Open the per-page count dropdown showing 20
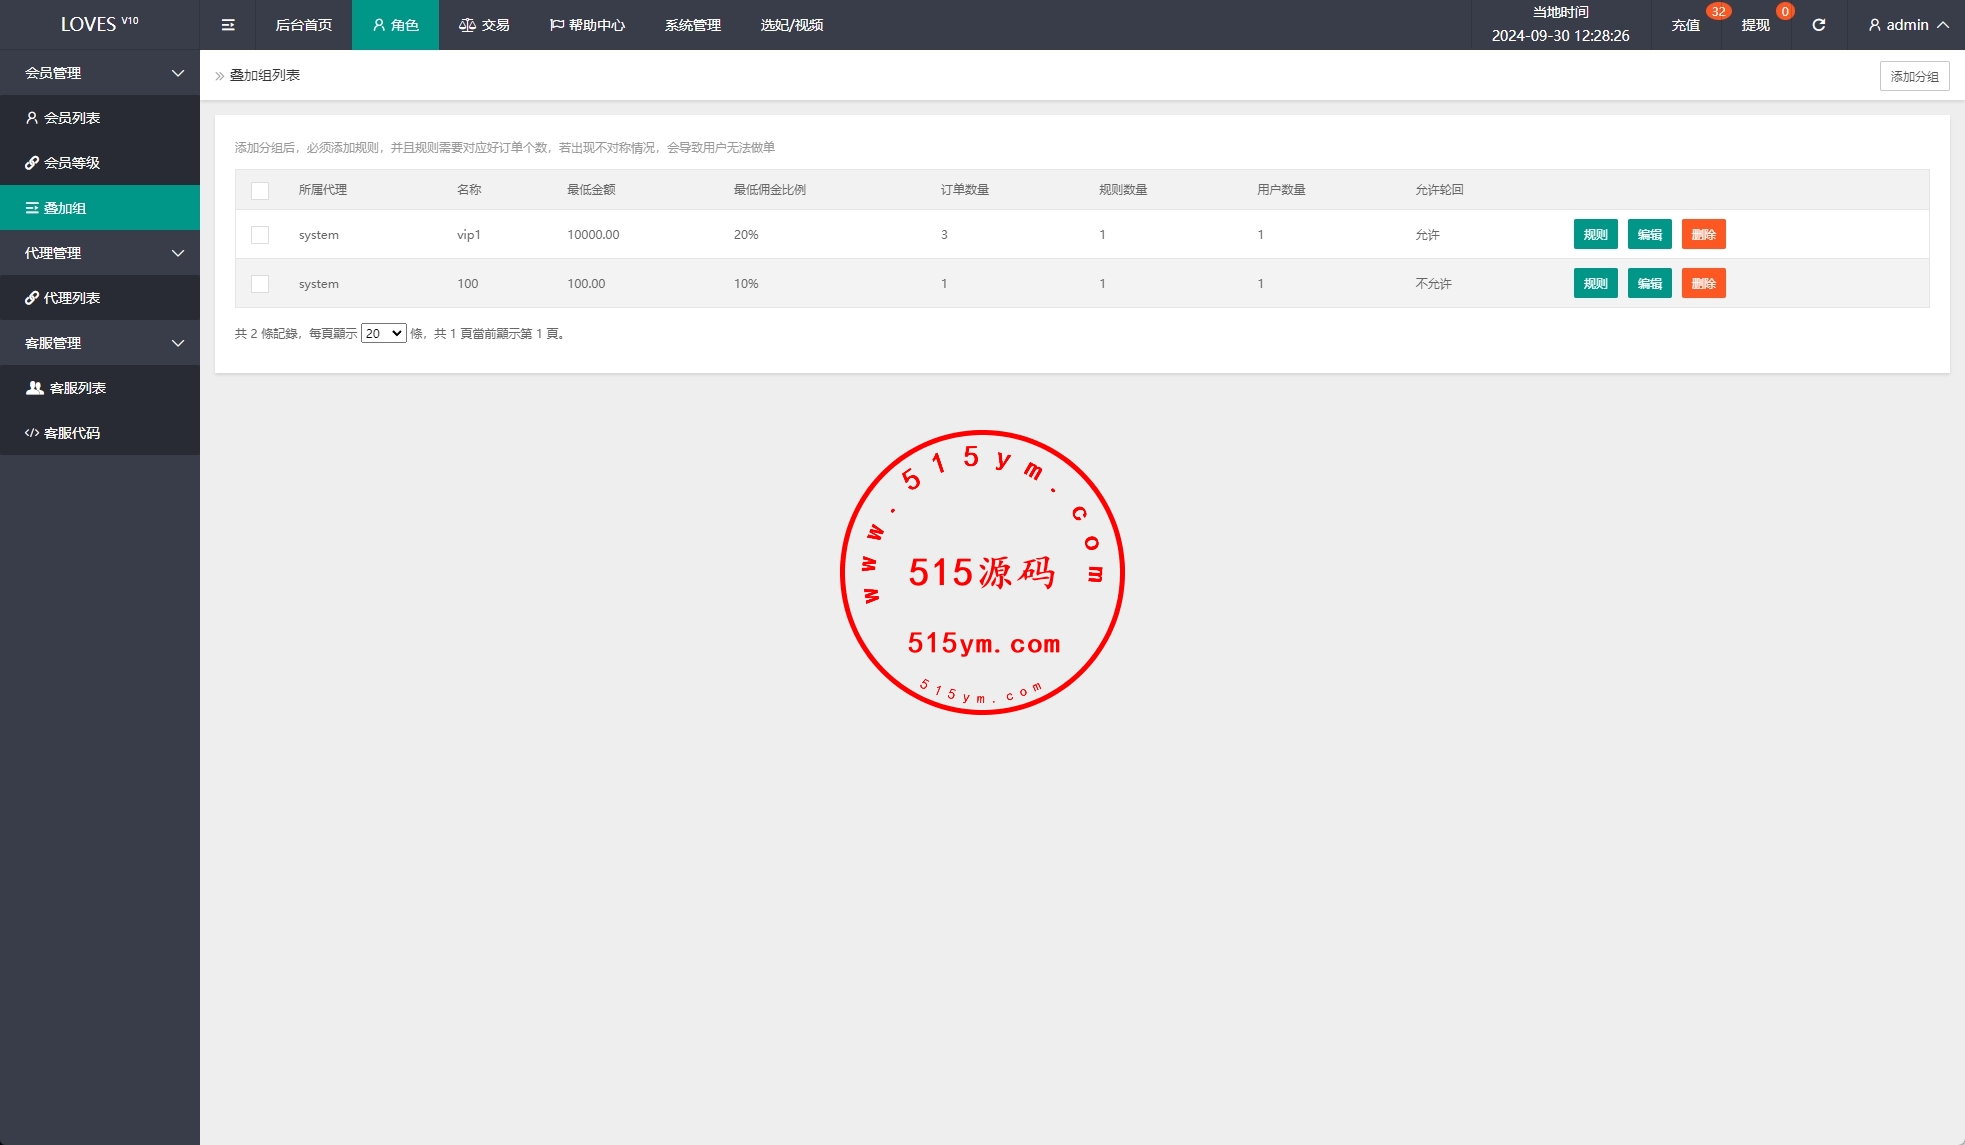 (x=383, y=334)
